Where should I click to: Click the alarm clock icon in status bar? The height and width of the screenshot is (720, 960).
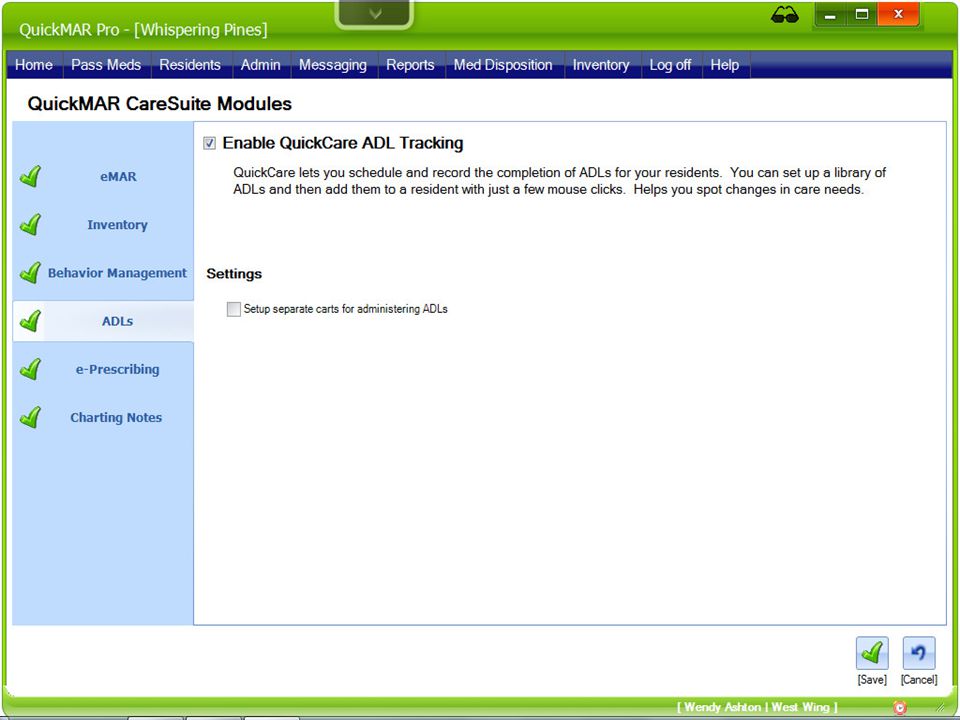pos(899,708)
